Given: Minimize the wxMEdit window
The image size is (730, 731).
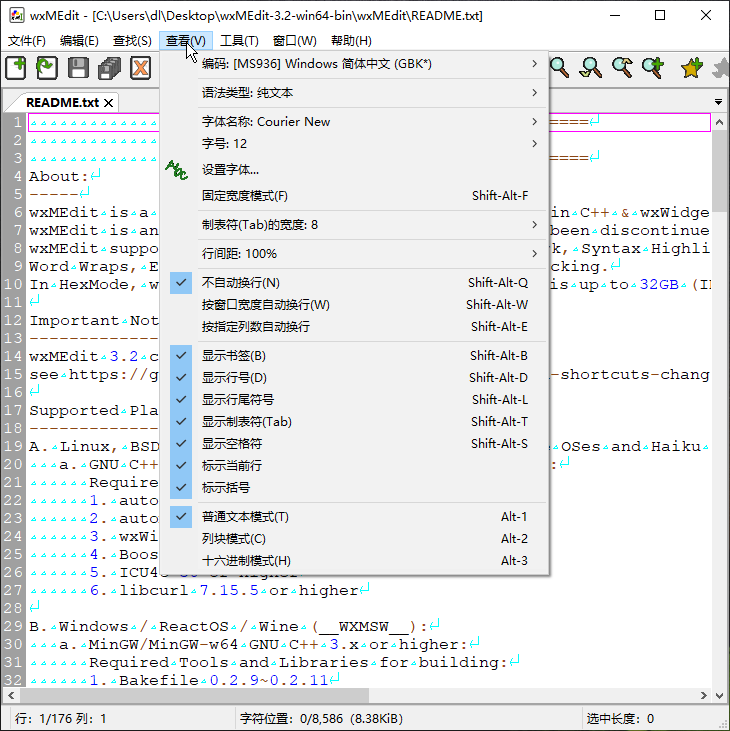Looking at the screenshot, I should click(x=615, y=15).
